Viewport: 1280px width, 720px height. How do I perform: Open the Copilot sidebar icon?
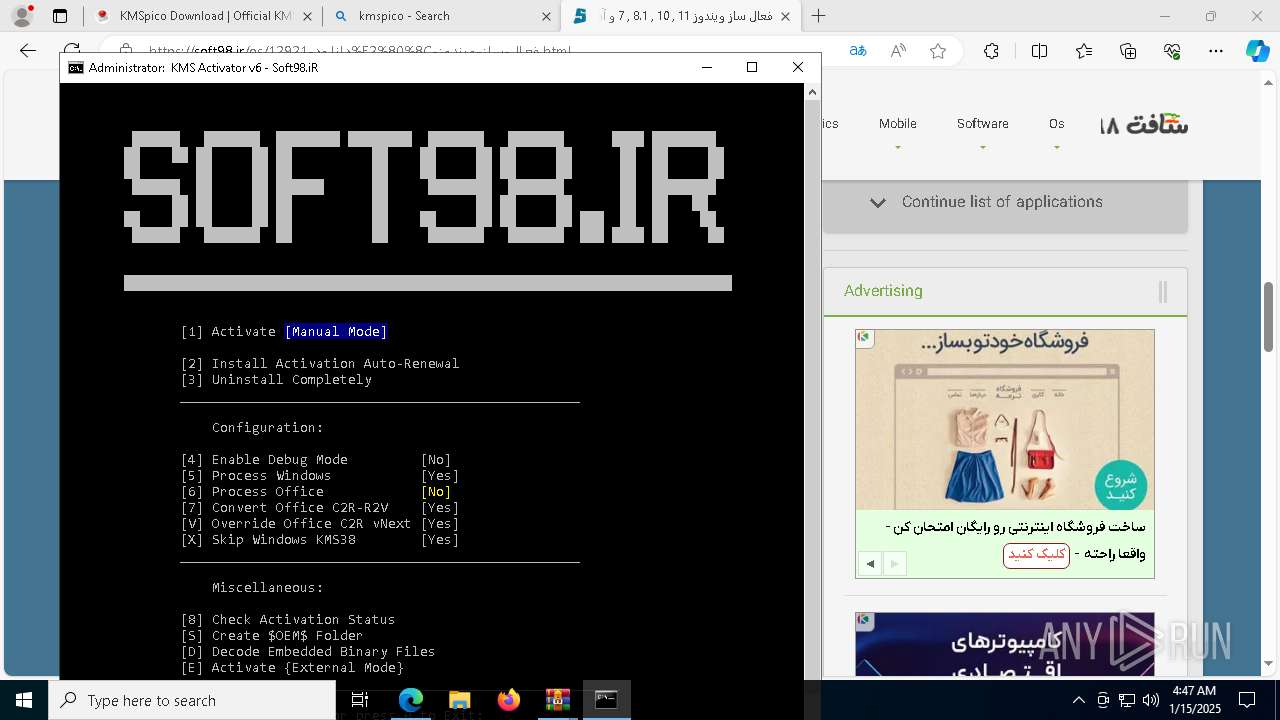1257,51
